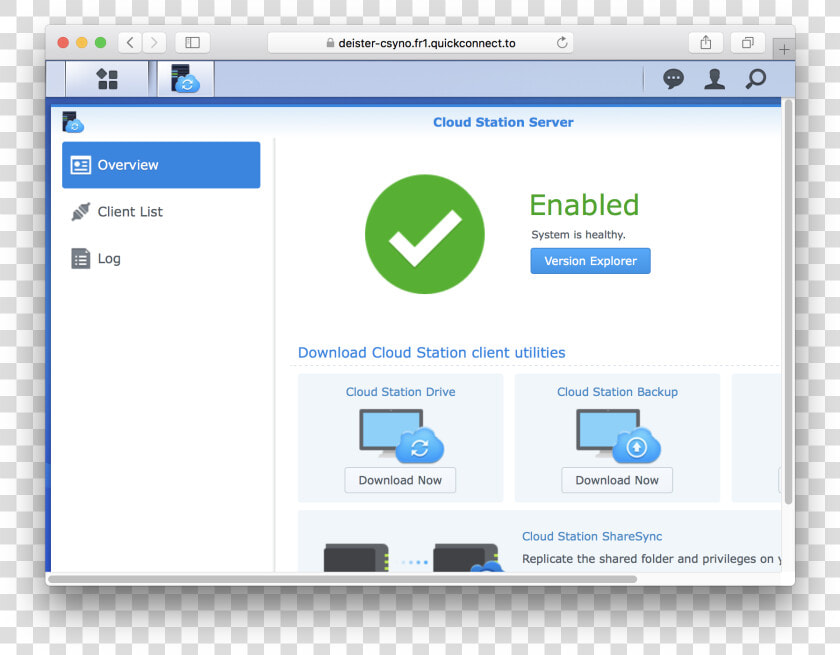Open the Client List section

[161, 212]
